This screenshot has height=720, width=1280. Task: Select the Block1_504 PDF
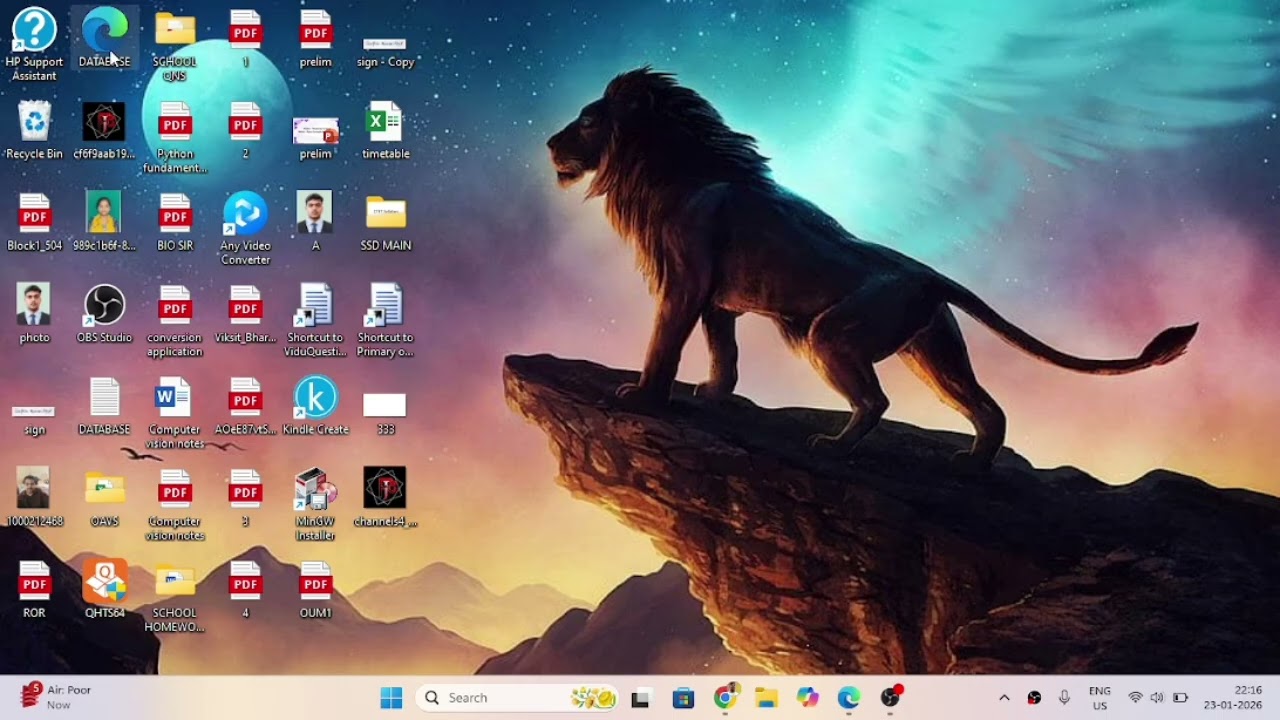click(34, 222)
